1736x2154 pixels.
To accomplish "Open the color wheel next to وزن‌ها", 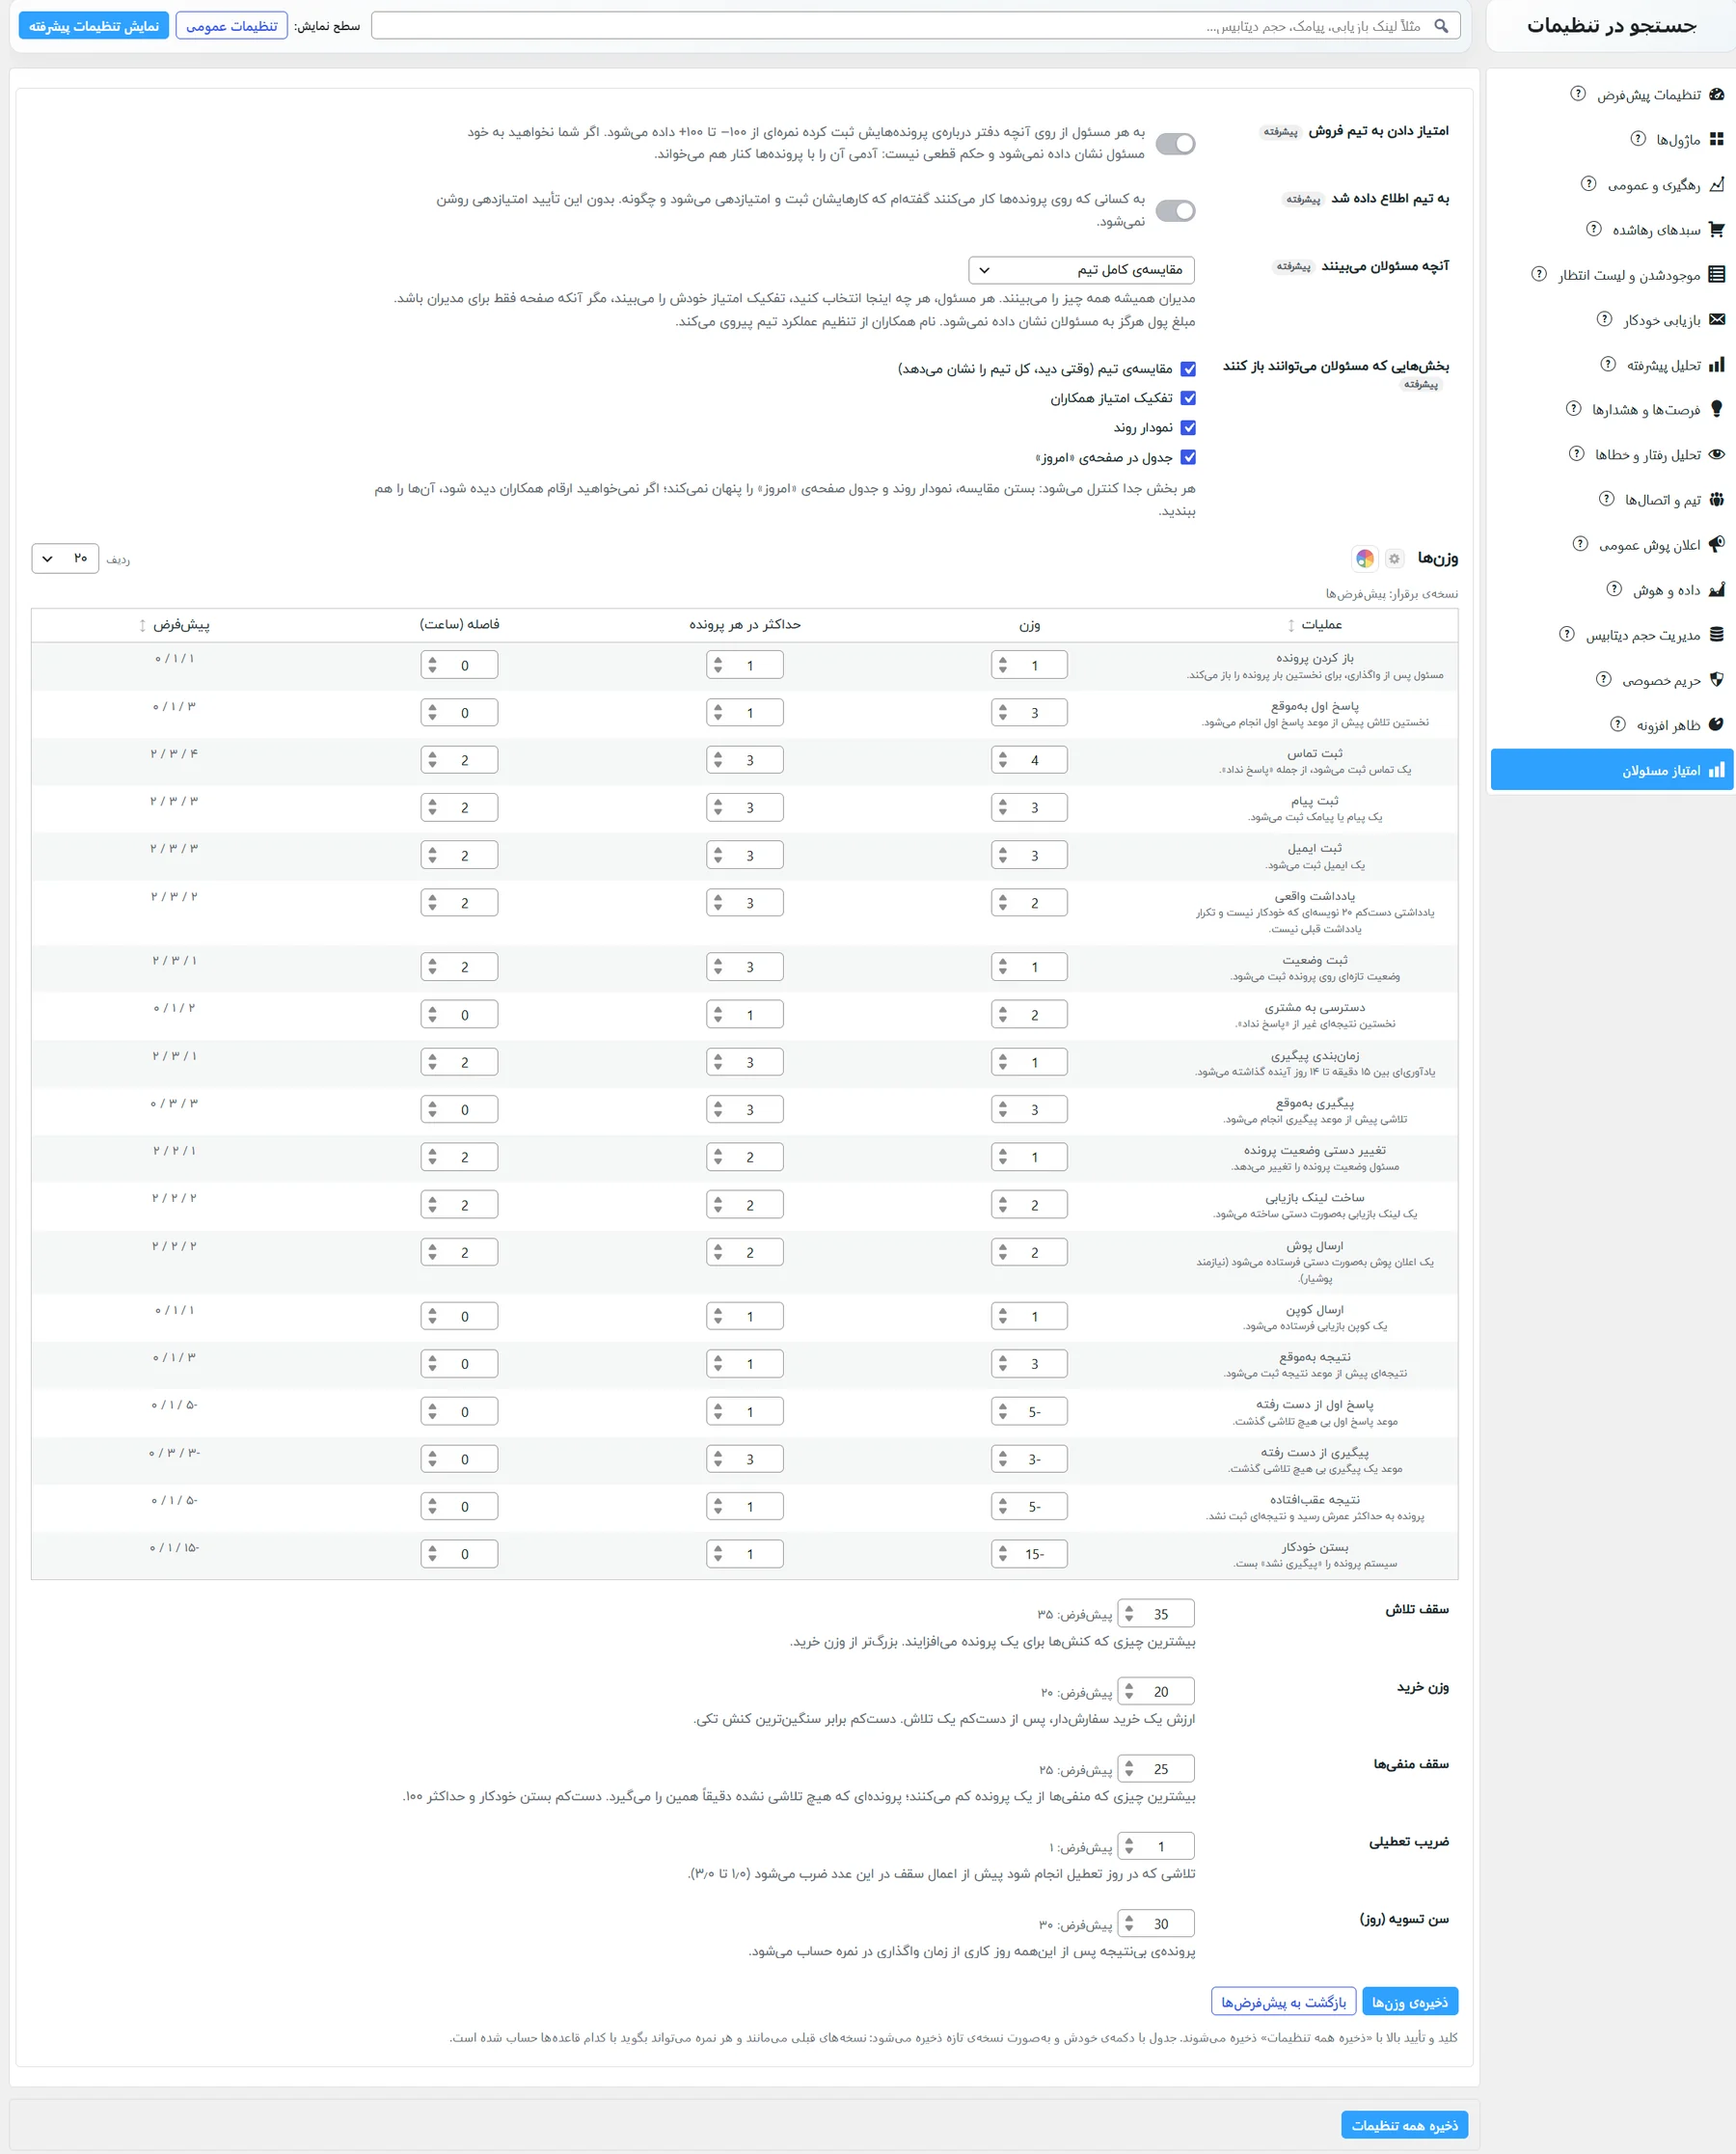I will coord(1365,559).
